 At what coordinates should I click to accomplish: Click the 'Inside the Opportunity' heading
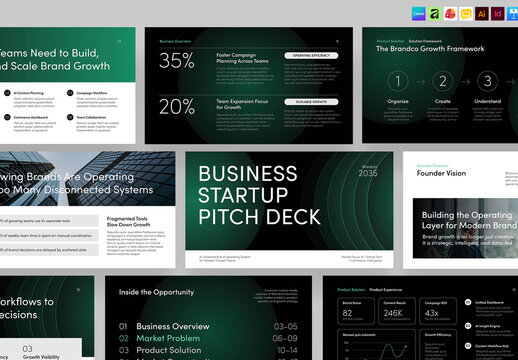pyautogui.click(x=156, y=292)
